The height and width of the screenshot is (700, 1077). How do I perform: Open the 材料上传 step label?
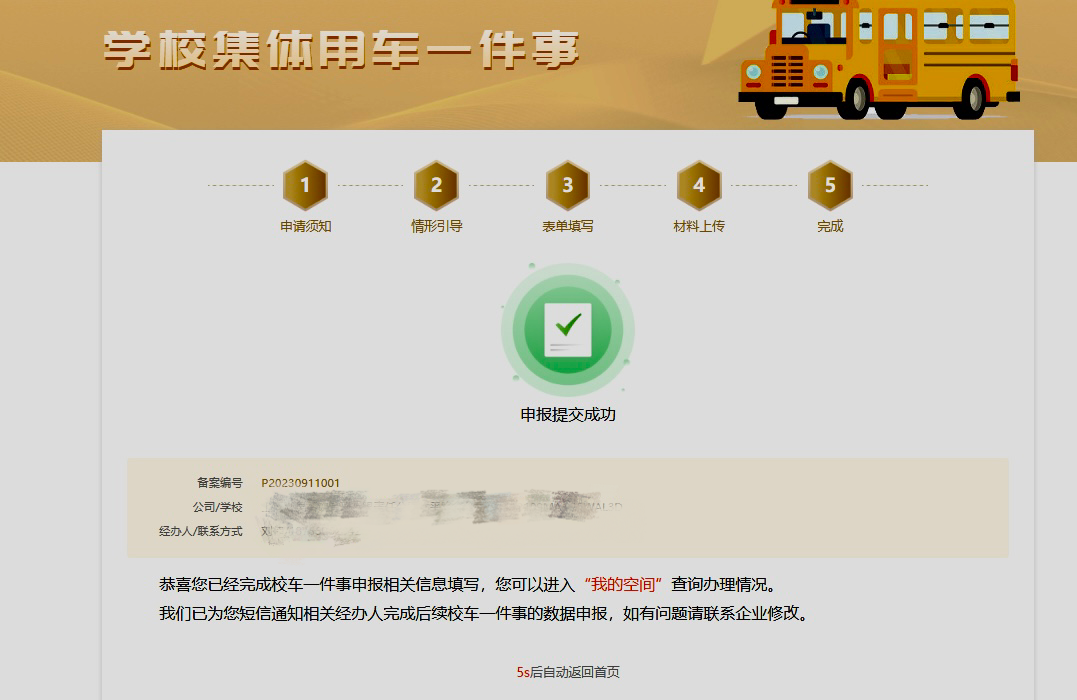tap(699, 226)
